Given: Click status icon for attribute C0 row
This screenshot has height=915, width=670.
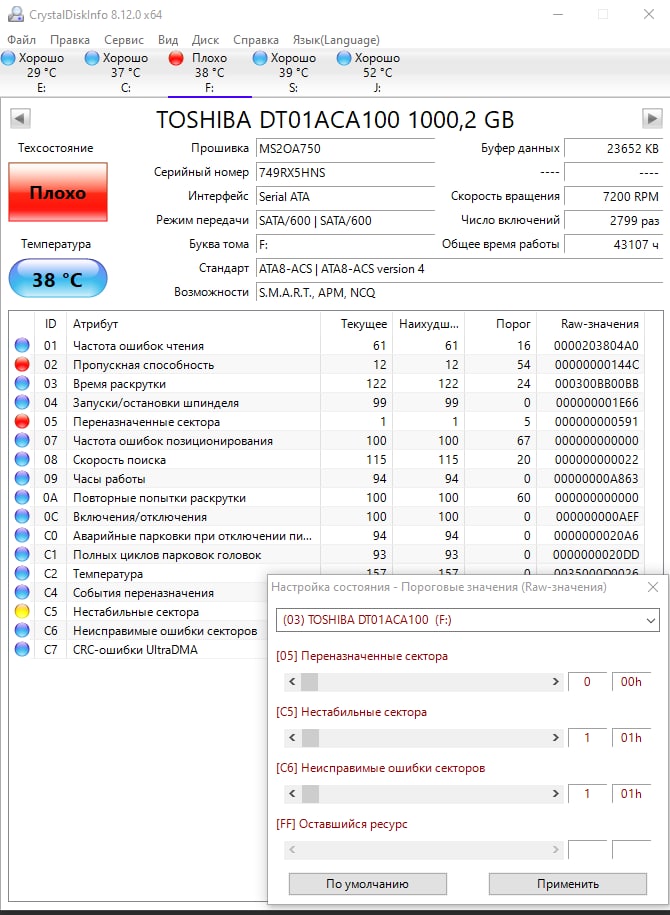Looking at the screenshot, I should point(22,536).
